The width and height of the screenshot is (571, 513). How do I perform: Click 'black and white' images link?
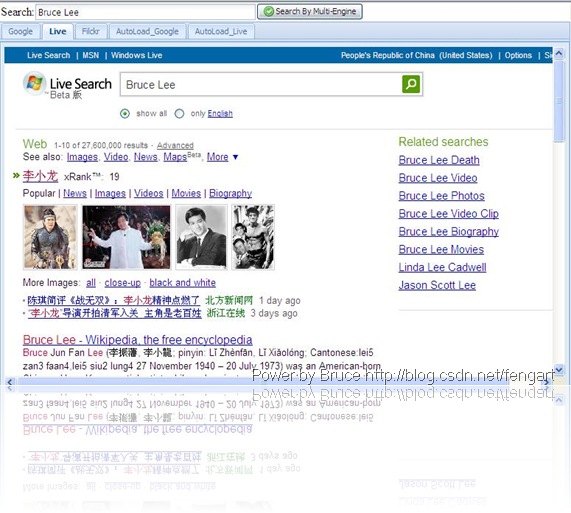pyautogui.click(x=182, y=283)
